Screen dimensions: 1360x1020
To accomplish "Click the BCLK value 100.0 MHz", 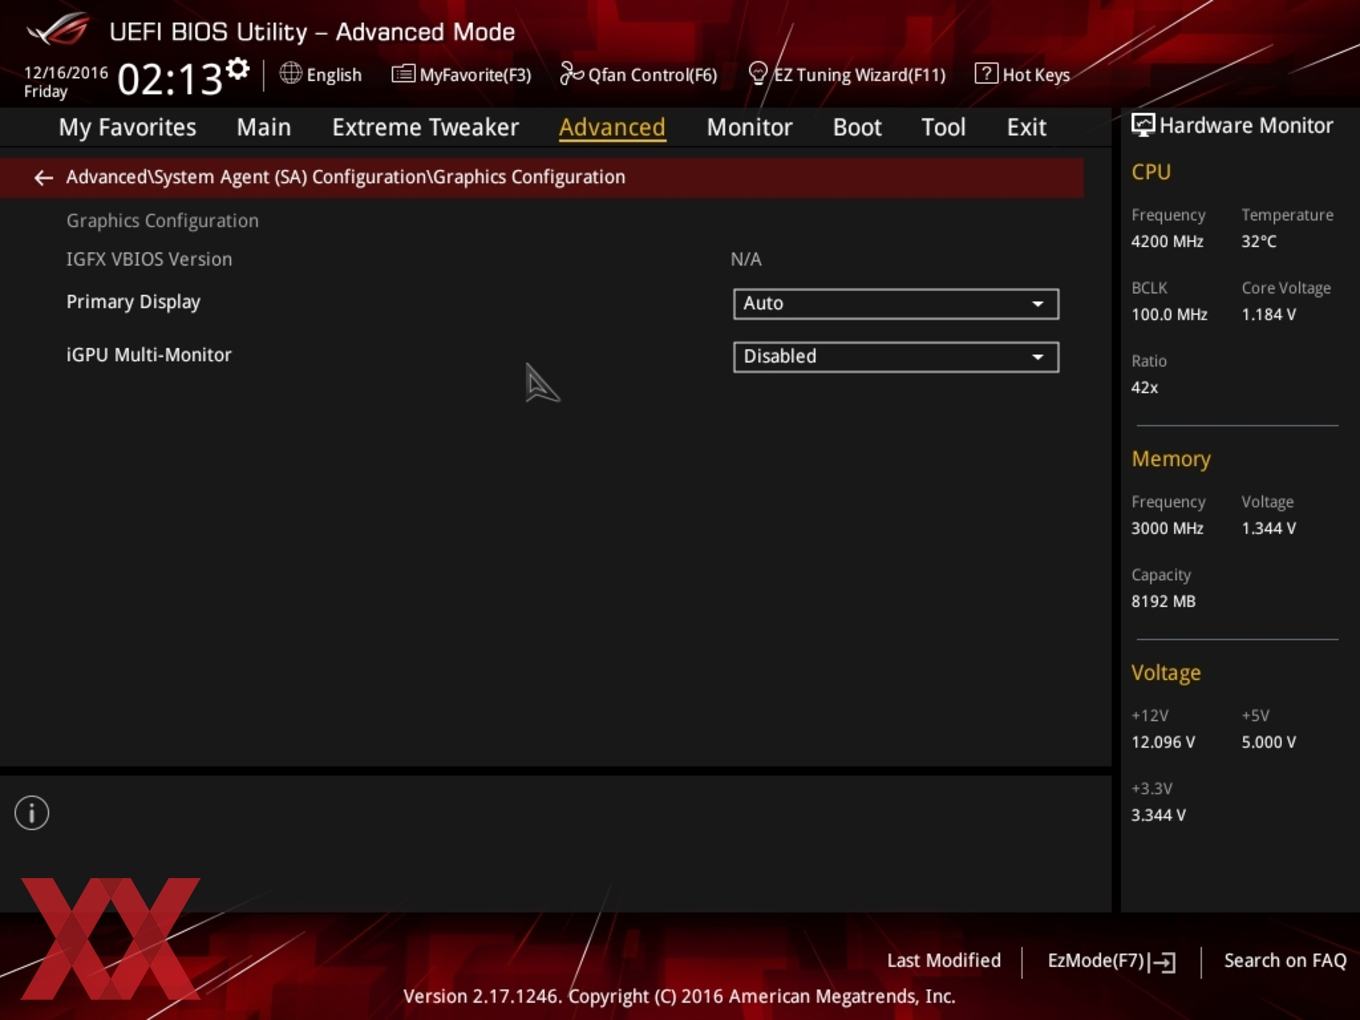I will (x=1169, y=314).
